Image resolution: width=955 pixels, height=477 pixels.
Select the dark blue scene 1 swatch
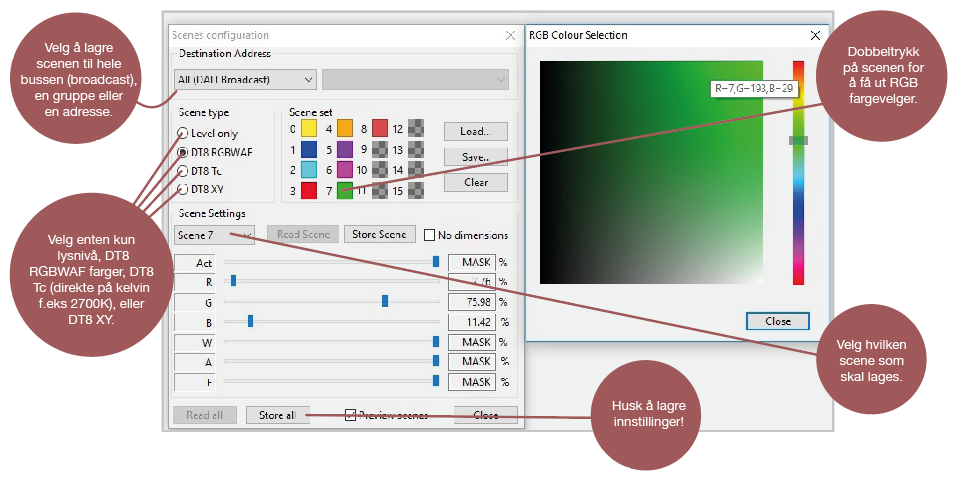309,149
